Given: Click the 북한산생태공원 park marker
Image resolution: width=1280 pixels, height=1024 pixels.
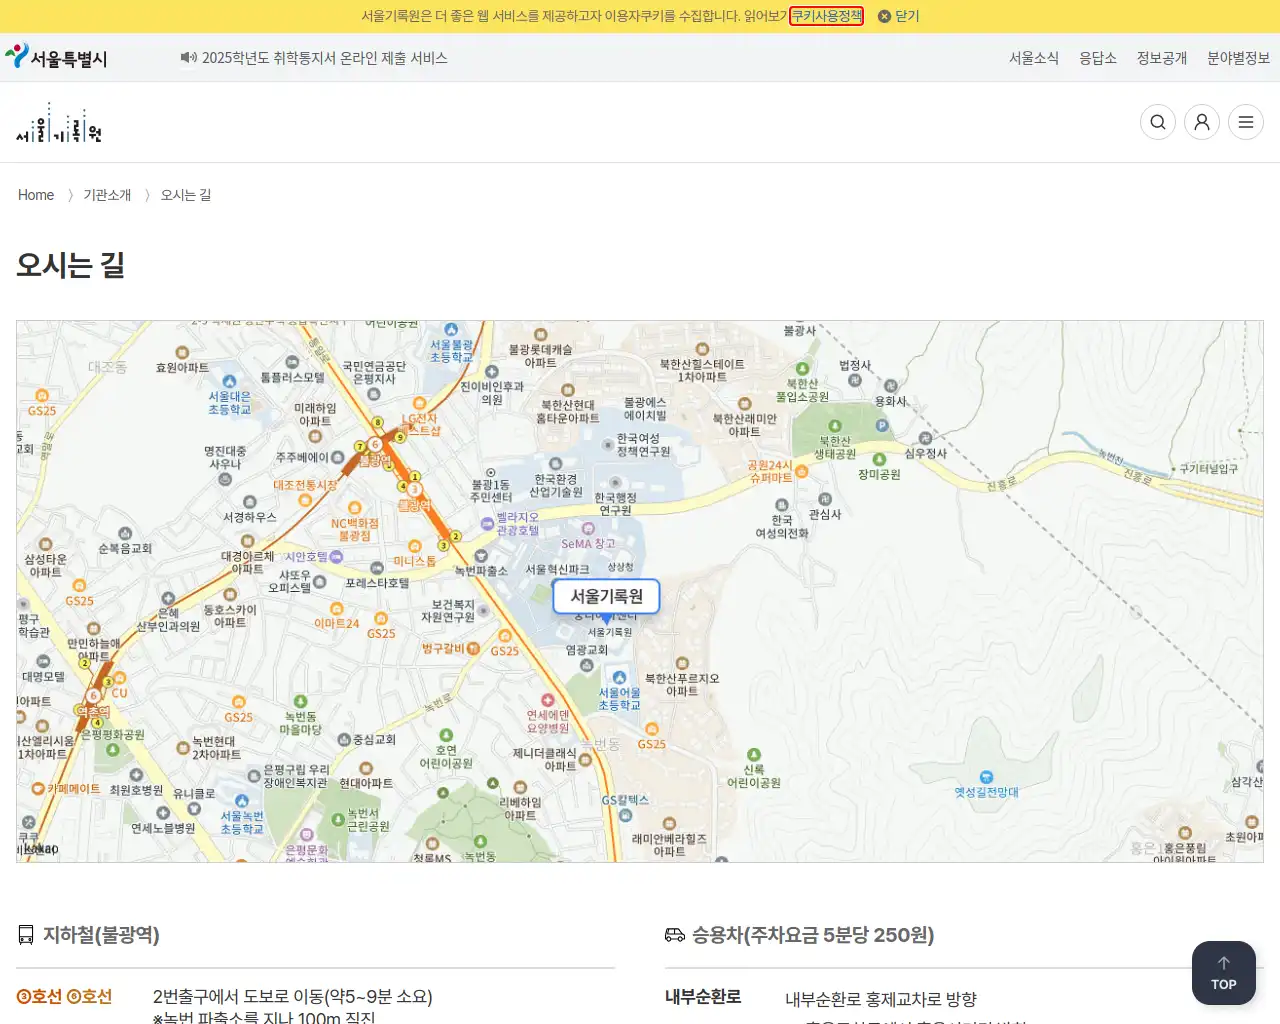Looking at the screenshot, I should coord(834,440).
